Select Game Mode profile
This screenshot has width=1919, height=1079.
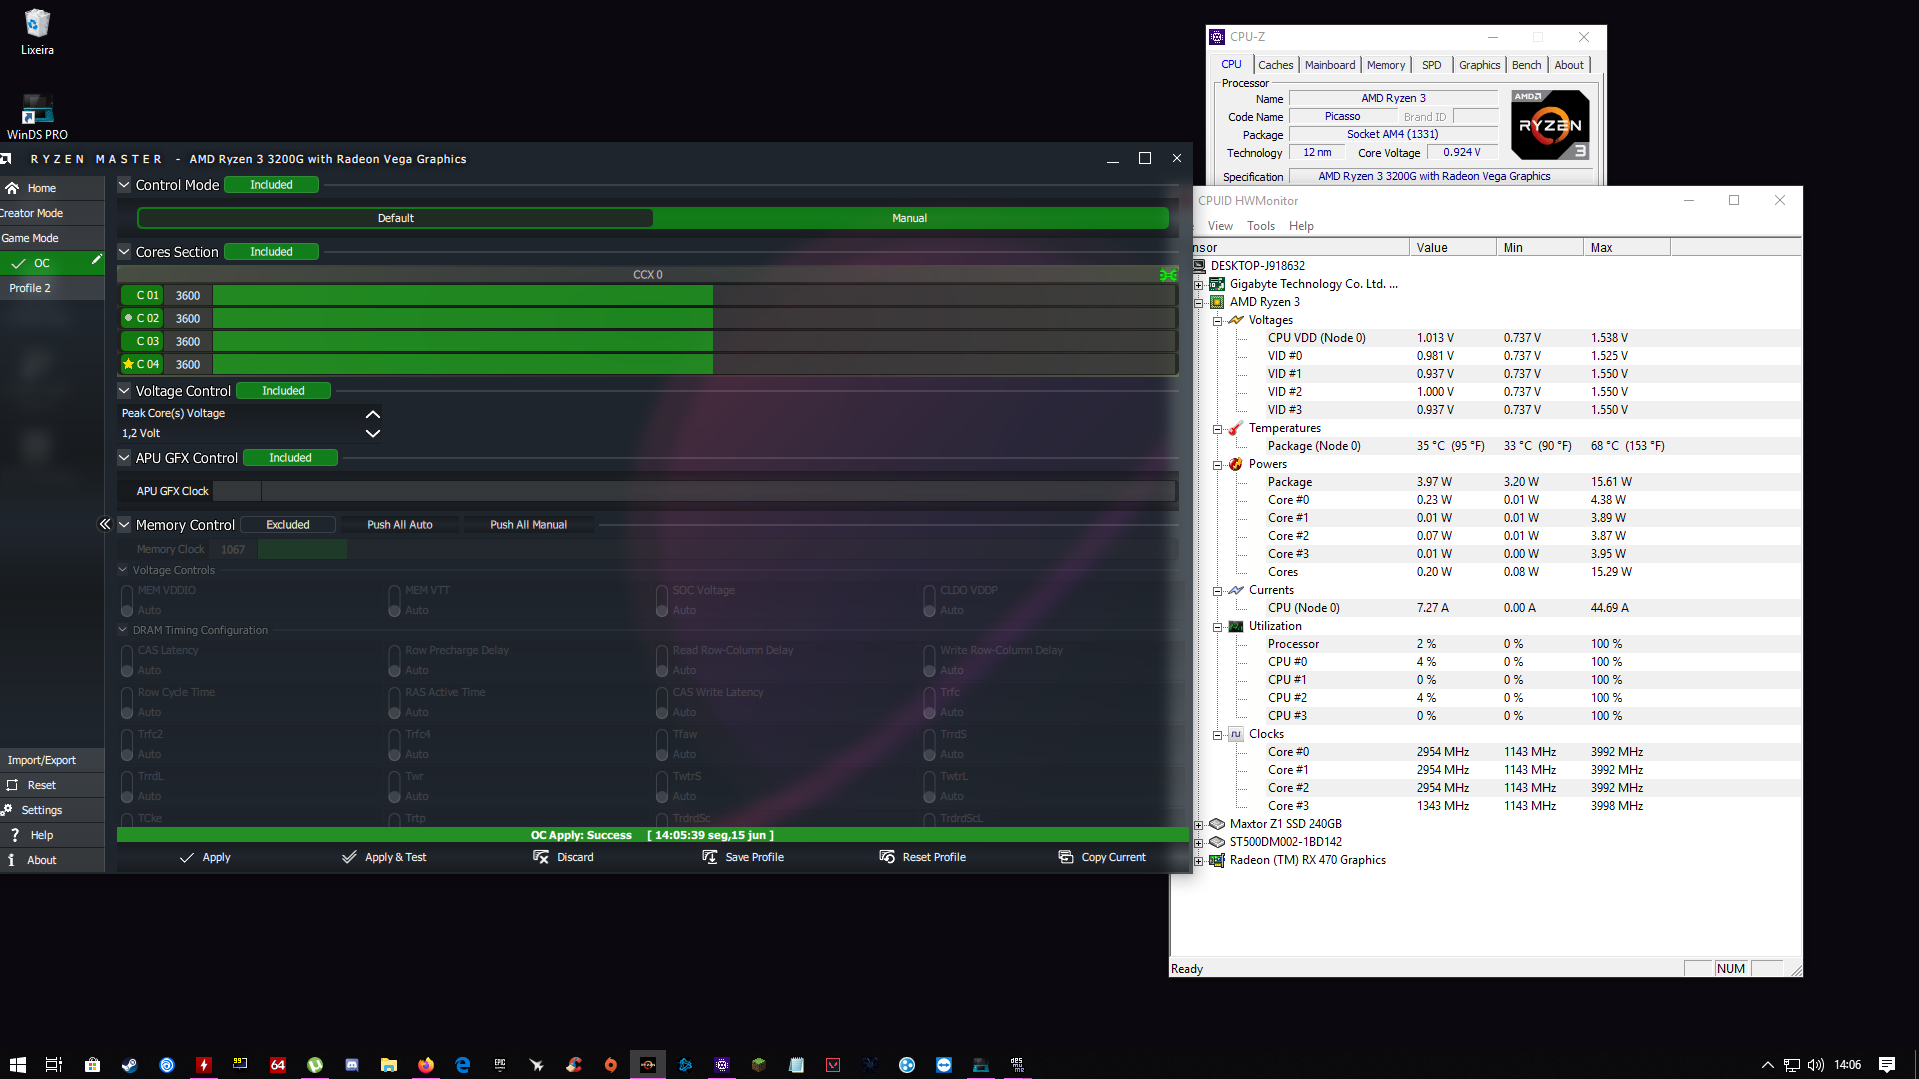(52, 238)
